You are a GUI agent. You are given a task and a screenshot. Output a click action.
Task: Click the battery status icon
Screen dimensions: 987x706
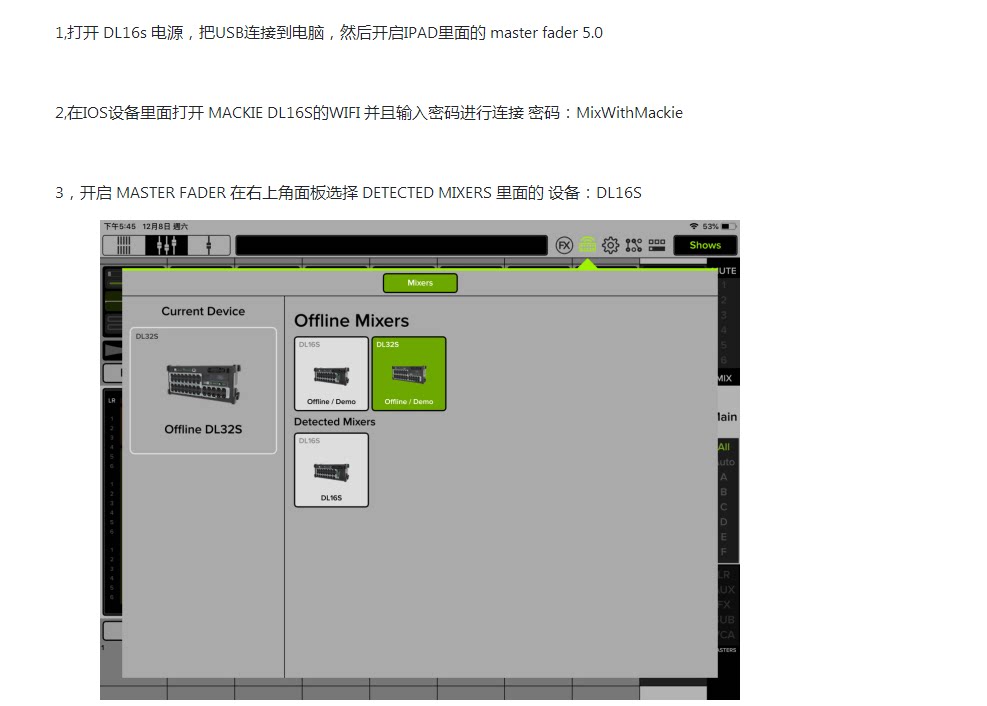729,226
